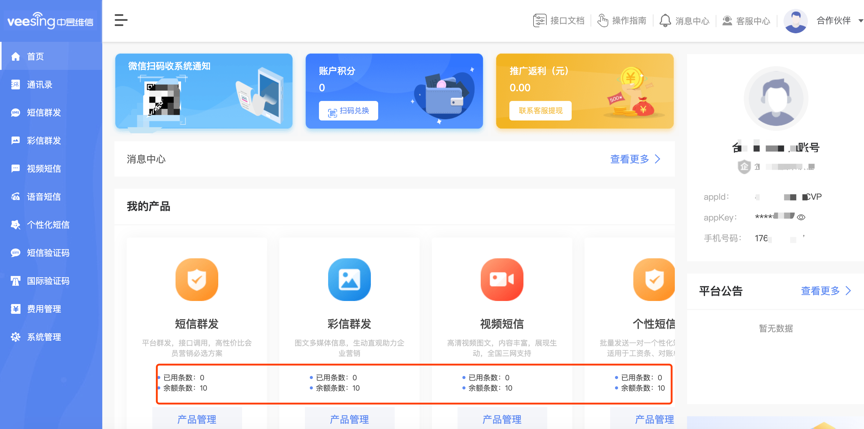Expand 消息中心 查看更多 chevron
The width and height of the screenshot is (864, 429).
point(657,159)
